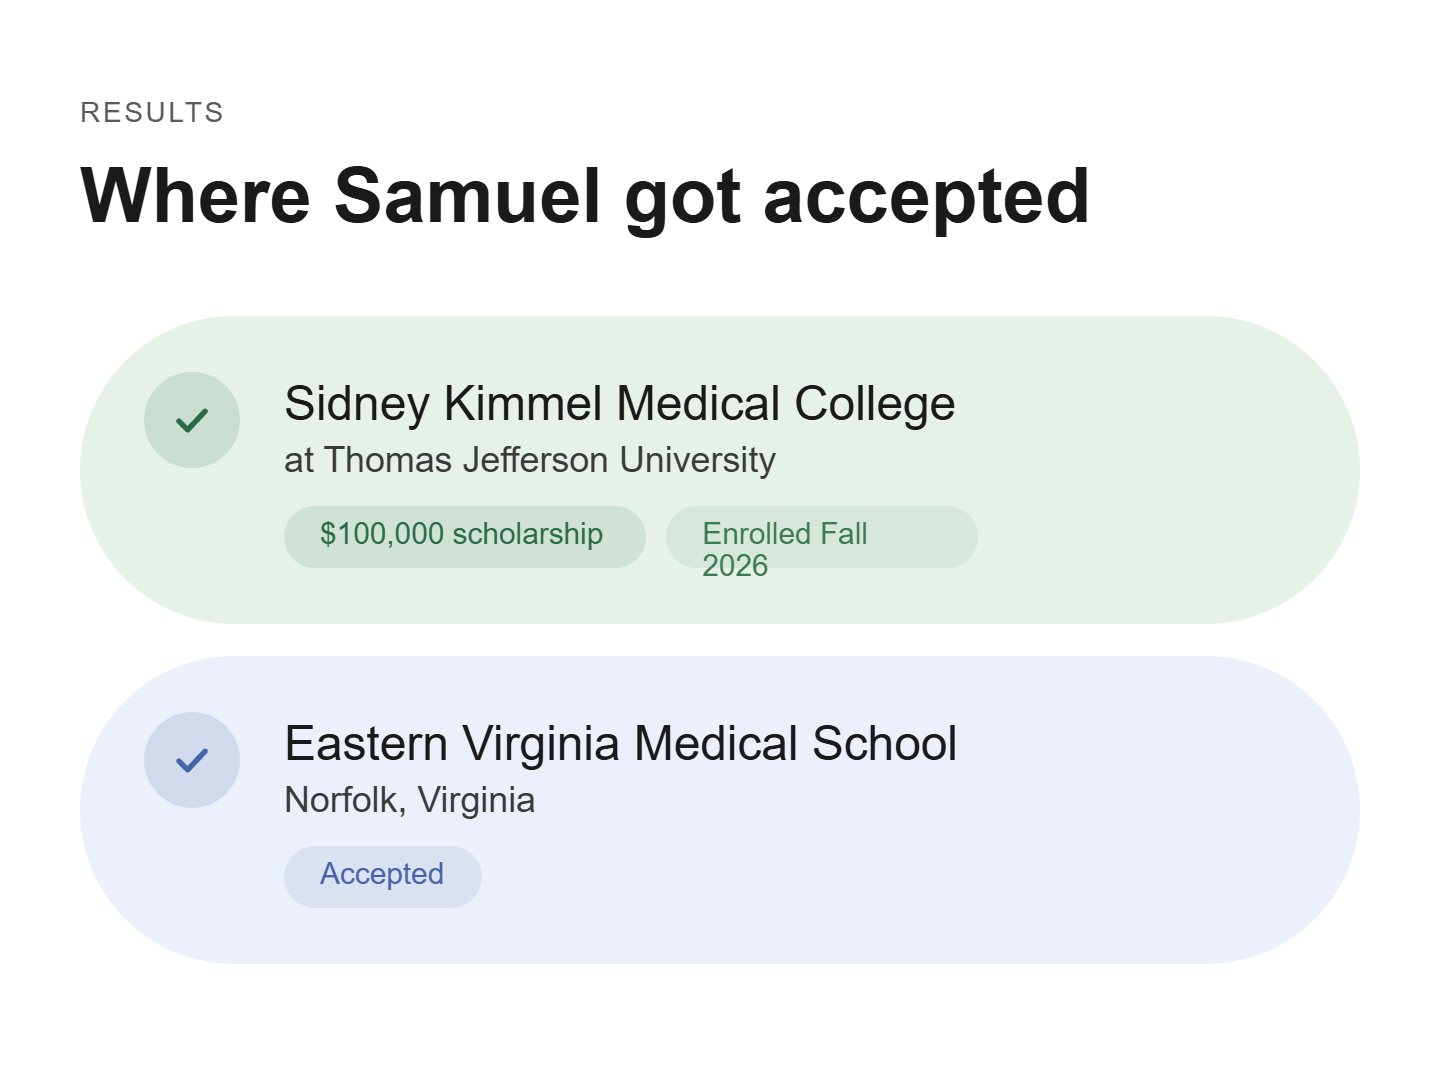Viewport: 1440px width, 1076px height.
Task: Click the word Samuel in the heading
Action: point(467,196)
